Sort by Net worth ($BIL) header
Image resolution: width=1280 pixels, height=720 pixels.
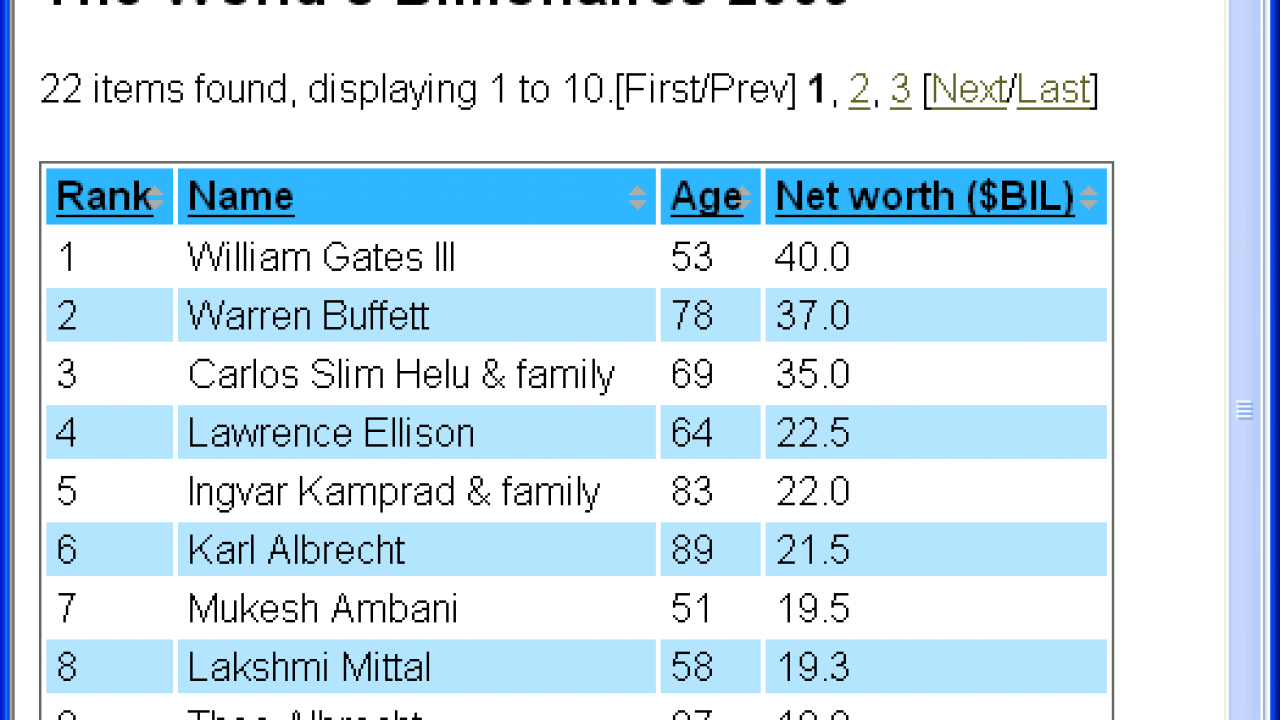(x=925, y=196)
